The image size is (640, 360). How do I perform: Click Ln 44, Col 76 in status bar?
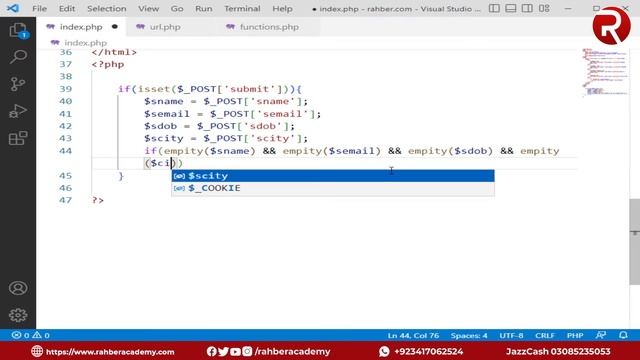(x=413, y=336)
